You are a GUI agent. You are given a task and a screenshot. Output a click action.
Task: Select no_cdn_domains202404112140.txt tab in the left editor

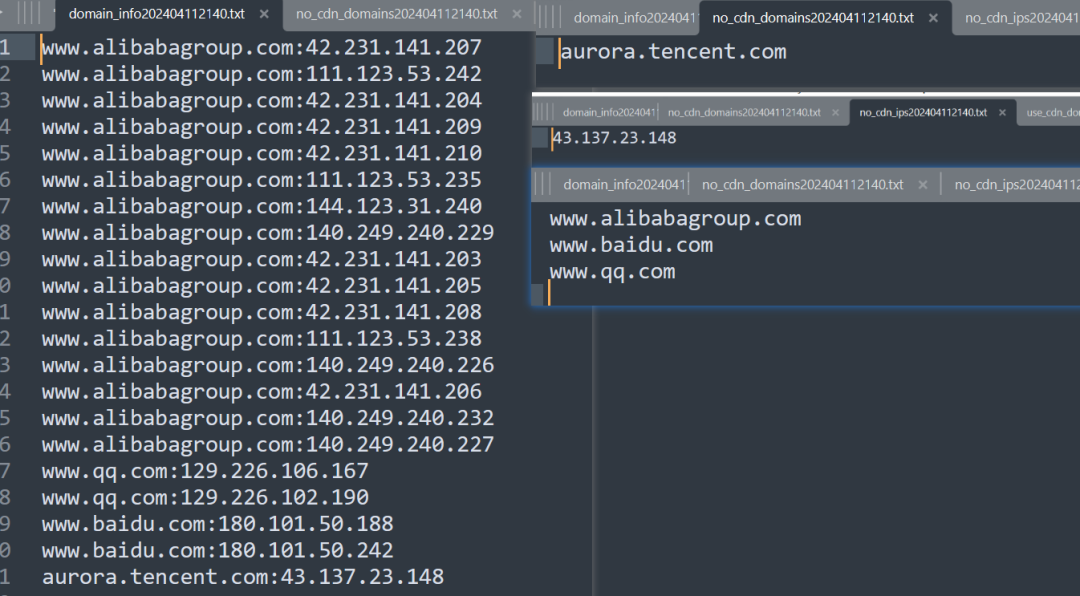click(396, 15)
